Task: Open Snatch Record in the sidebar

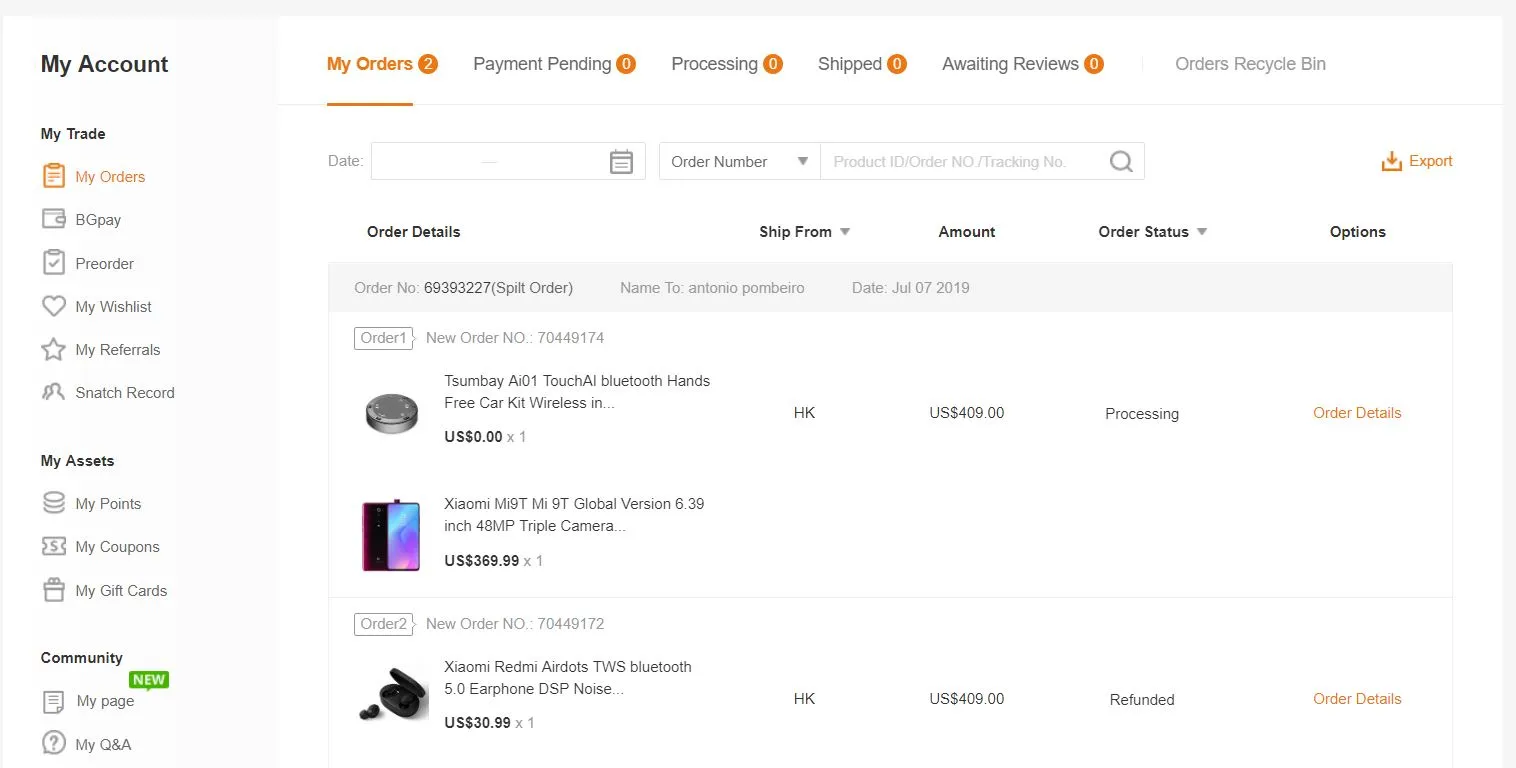Action: coord(124,393)
